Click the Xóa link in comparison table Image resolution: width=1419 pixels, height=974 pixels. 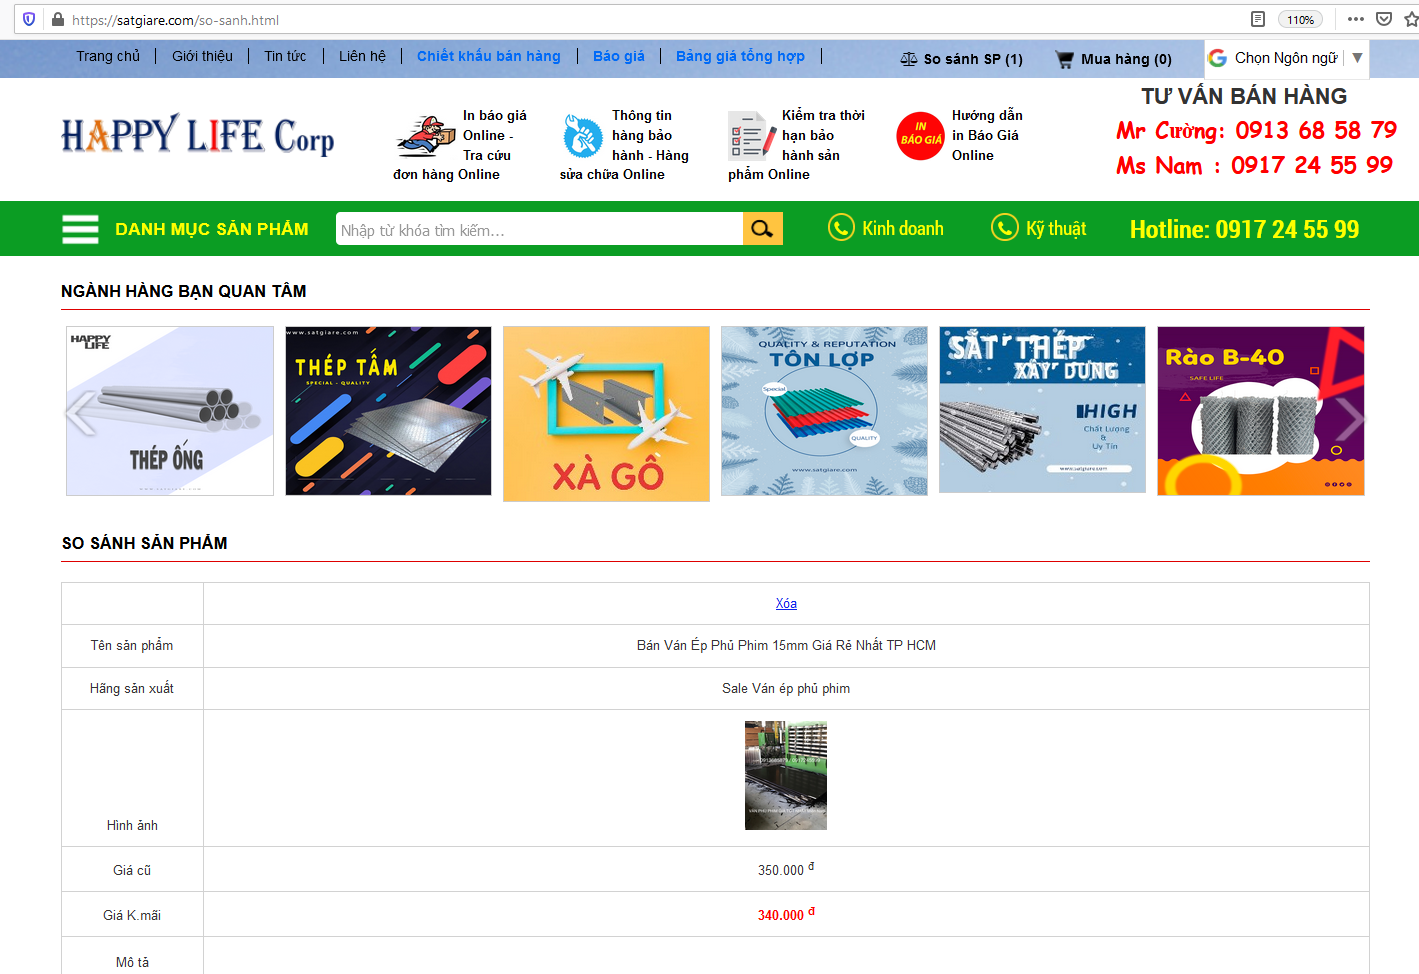click(786, 603)
